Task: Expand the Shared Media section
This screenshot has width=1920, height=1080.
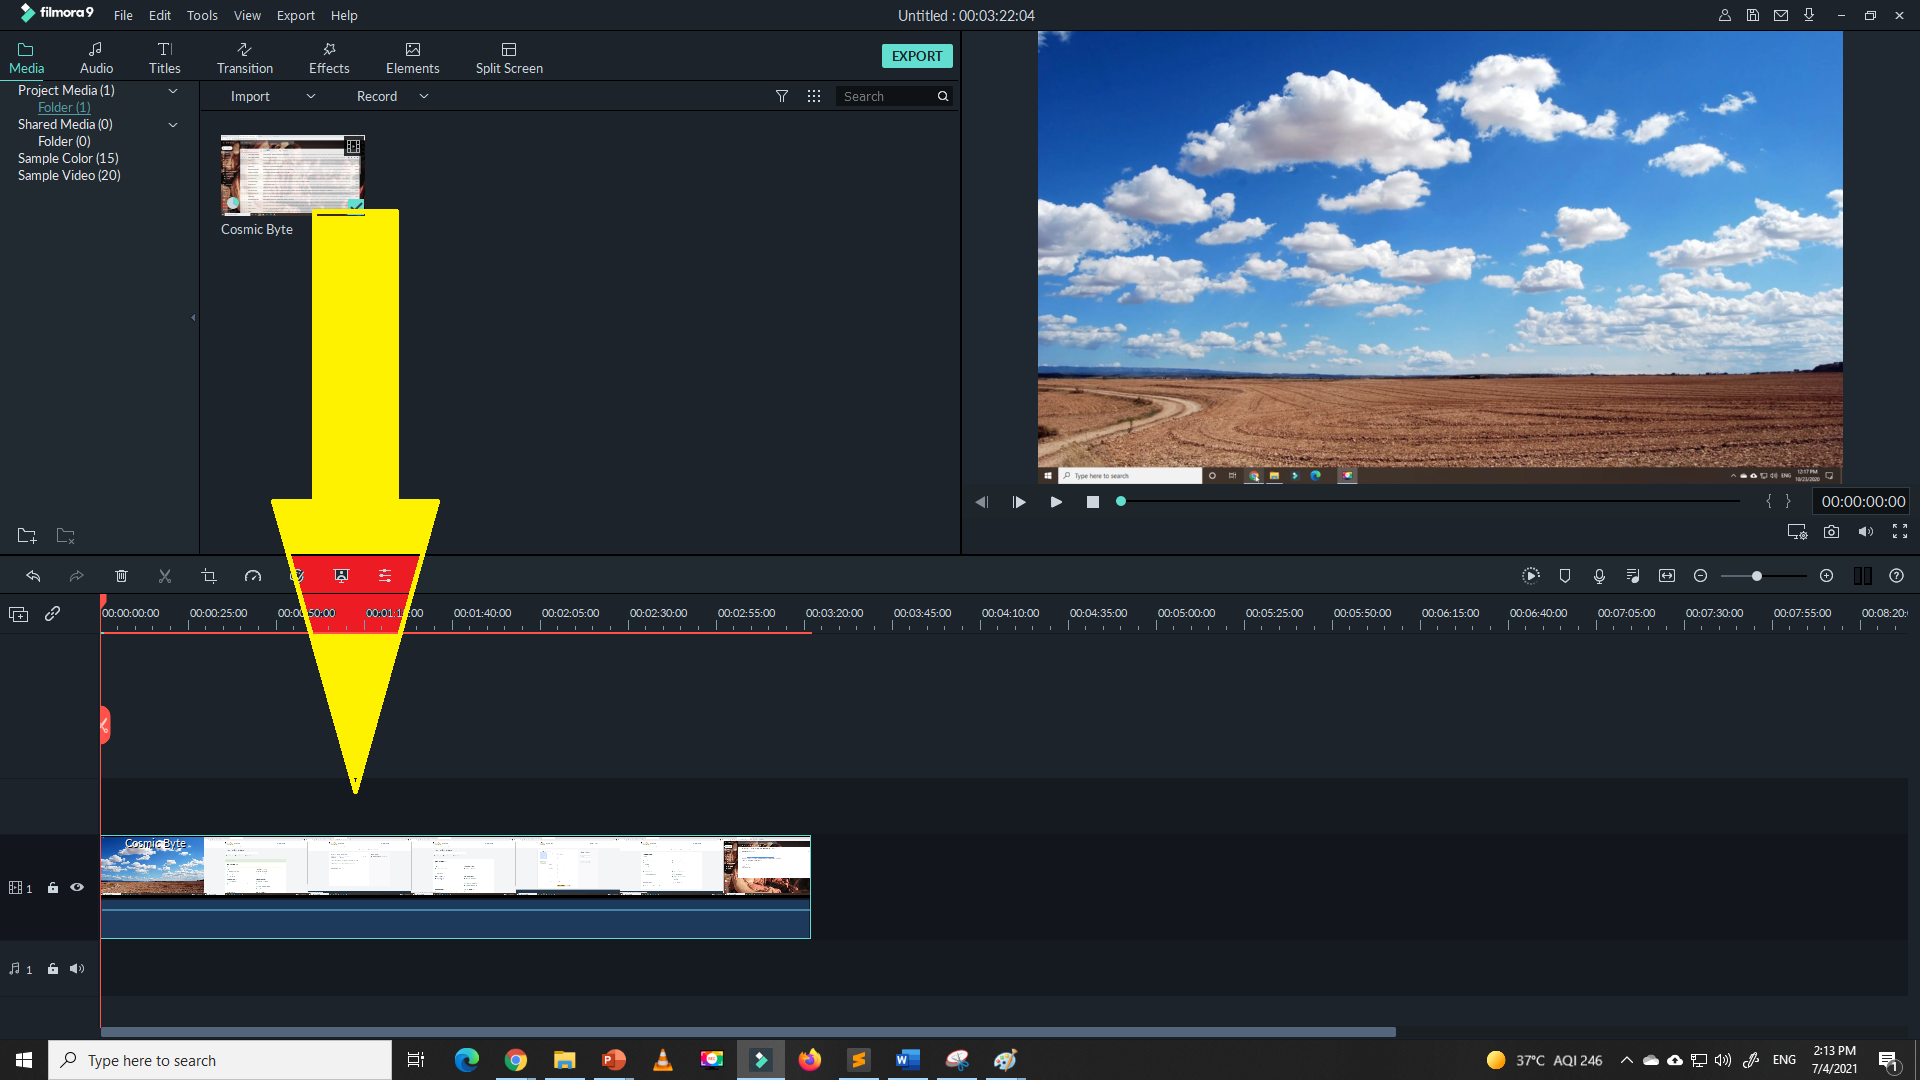Action: pyautogui.click(x=173, y=124)
